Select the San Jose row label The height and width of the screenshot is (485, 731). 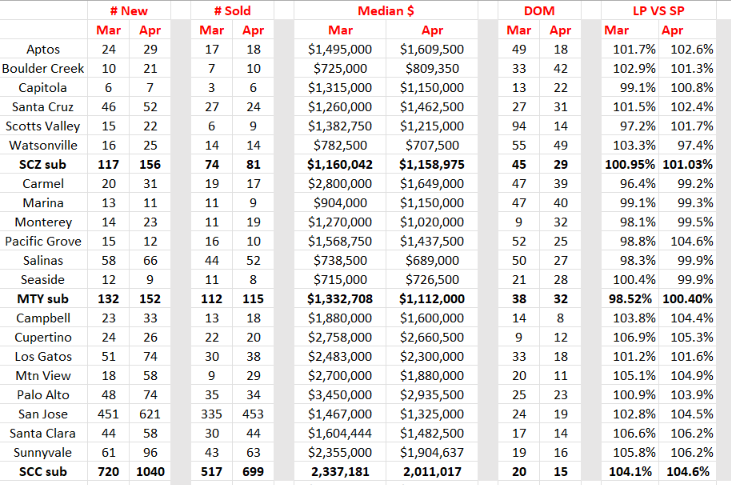(x=43, y=414)
